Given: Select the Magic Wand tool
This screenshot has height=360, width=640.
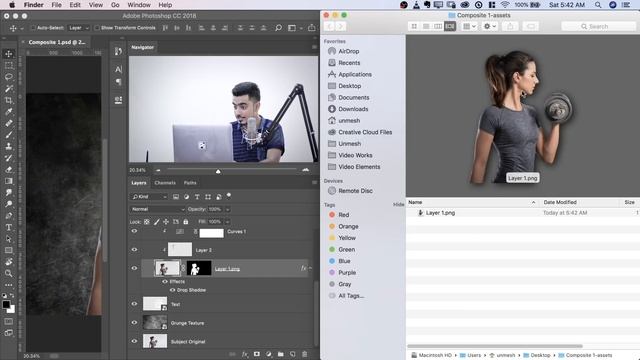Looking at the screenshot, I should click(x=9, y=88).
